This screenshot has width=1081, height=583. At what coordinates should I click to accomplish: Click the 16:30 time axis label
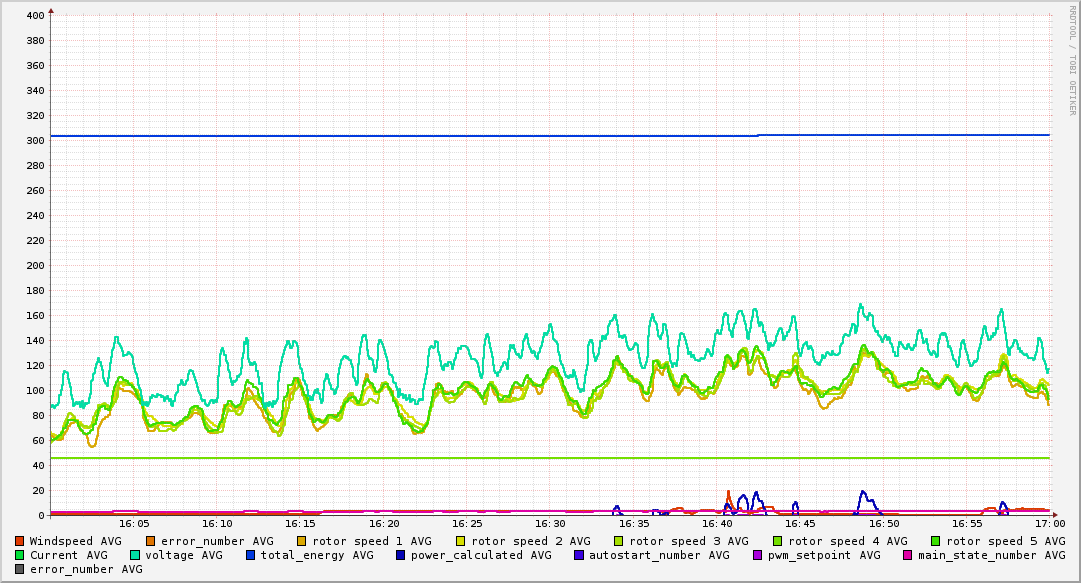click(550, 523)
